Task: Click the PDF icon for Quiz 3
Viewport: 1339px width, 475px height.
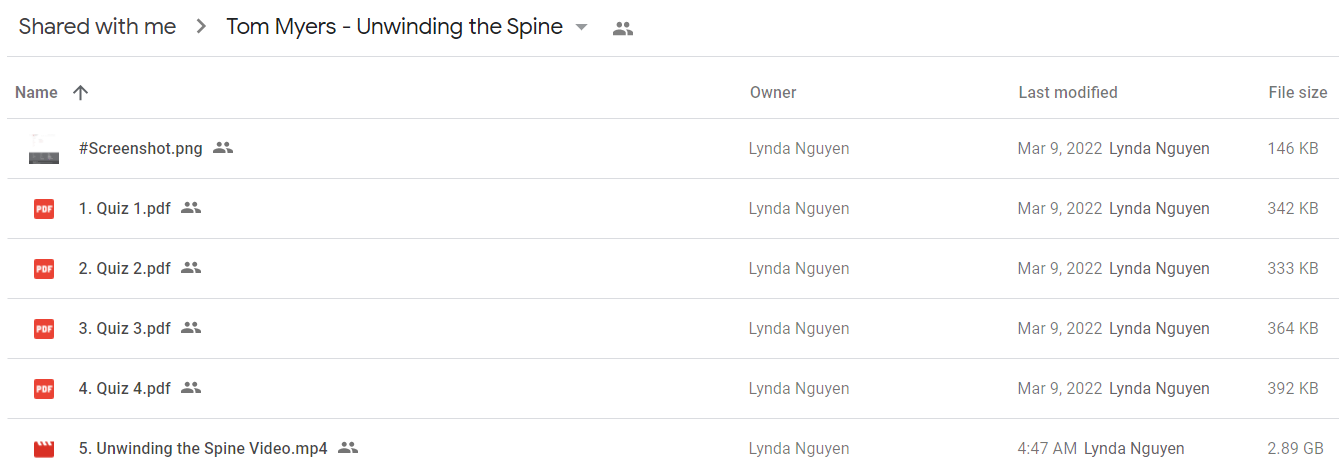Action: (44, 329)
